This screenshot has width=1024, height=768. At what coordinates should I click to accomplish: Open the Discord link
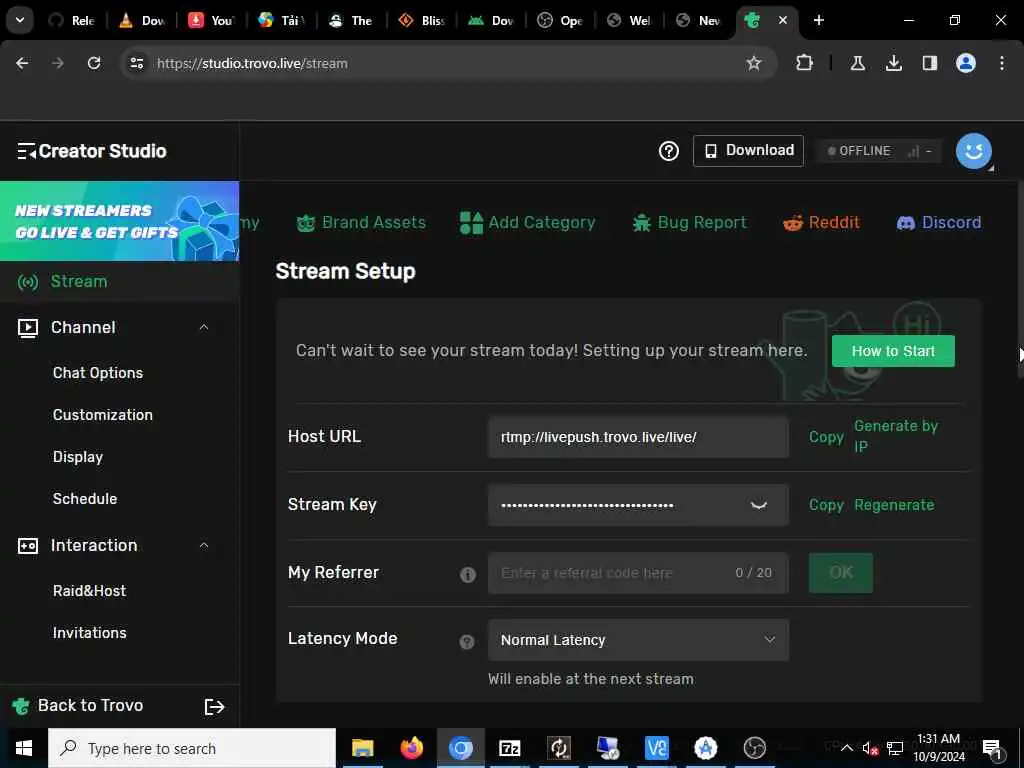[x=938, y=223]
